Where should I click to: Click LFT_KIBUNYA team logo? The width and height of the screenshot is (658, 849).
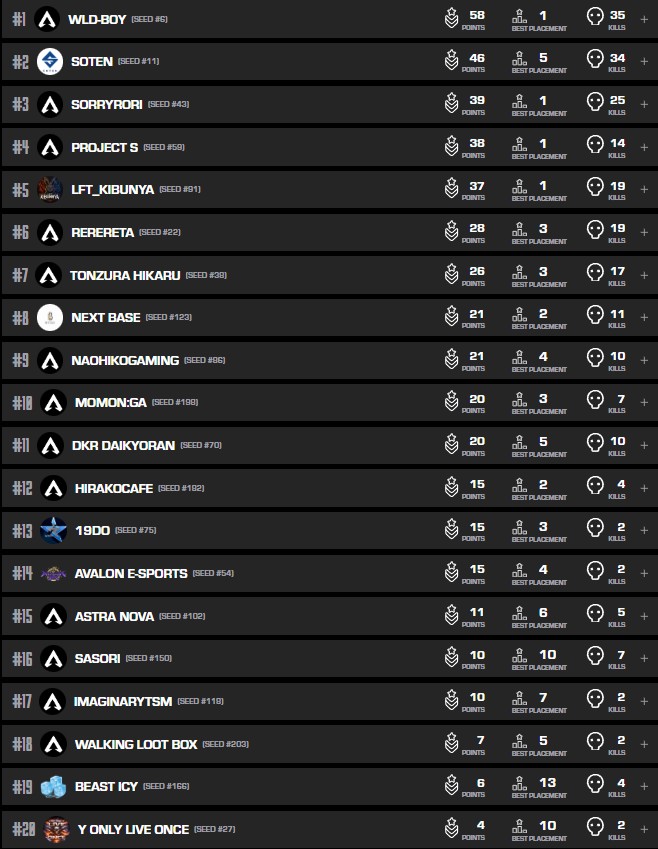49,189
